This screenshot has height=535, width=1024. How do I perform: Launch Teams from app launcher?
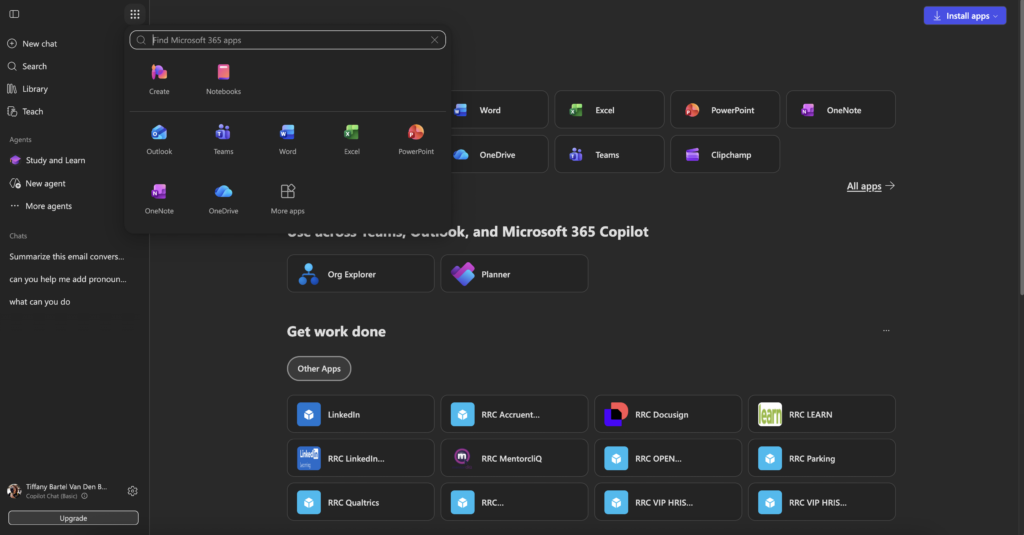pyautogui.click(x=223, y=139)
